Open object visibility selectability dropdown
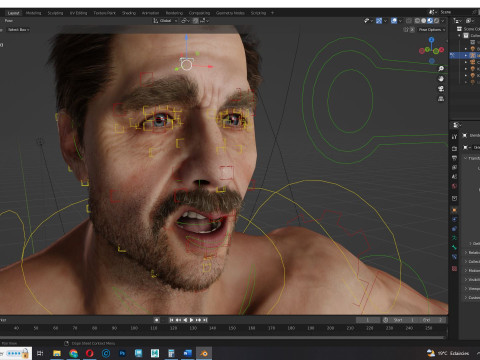Viewport: 480px width, 360px height. [x=368, y=21]
